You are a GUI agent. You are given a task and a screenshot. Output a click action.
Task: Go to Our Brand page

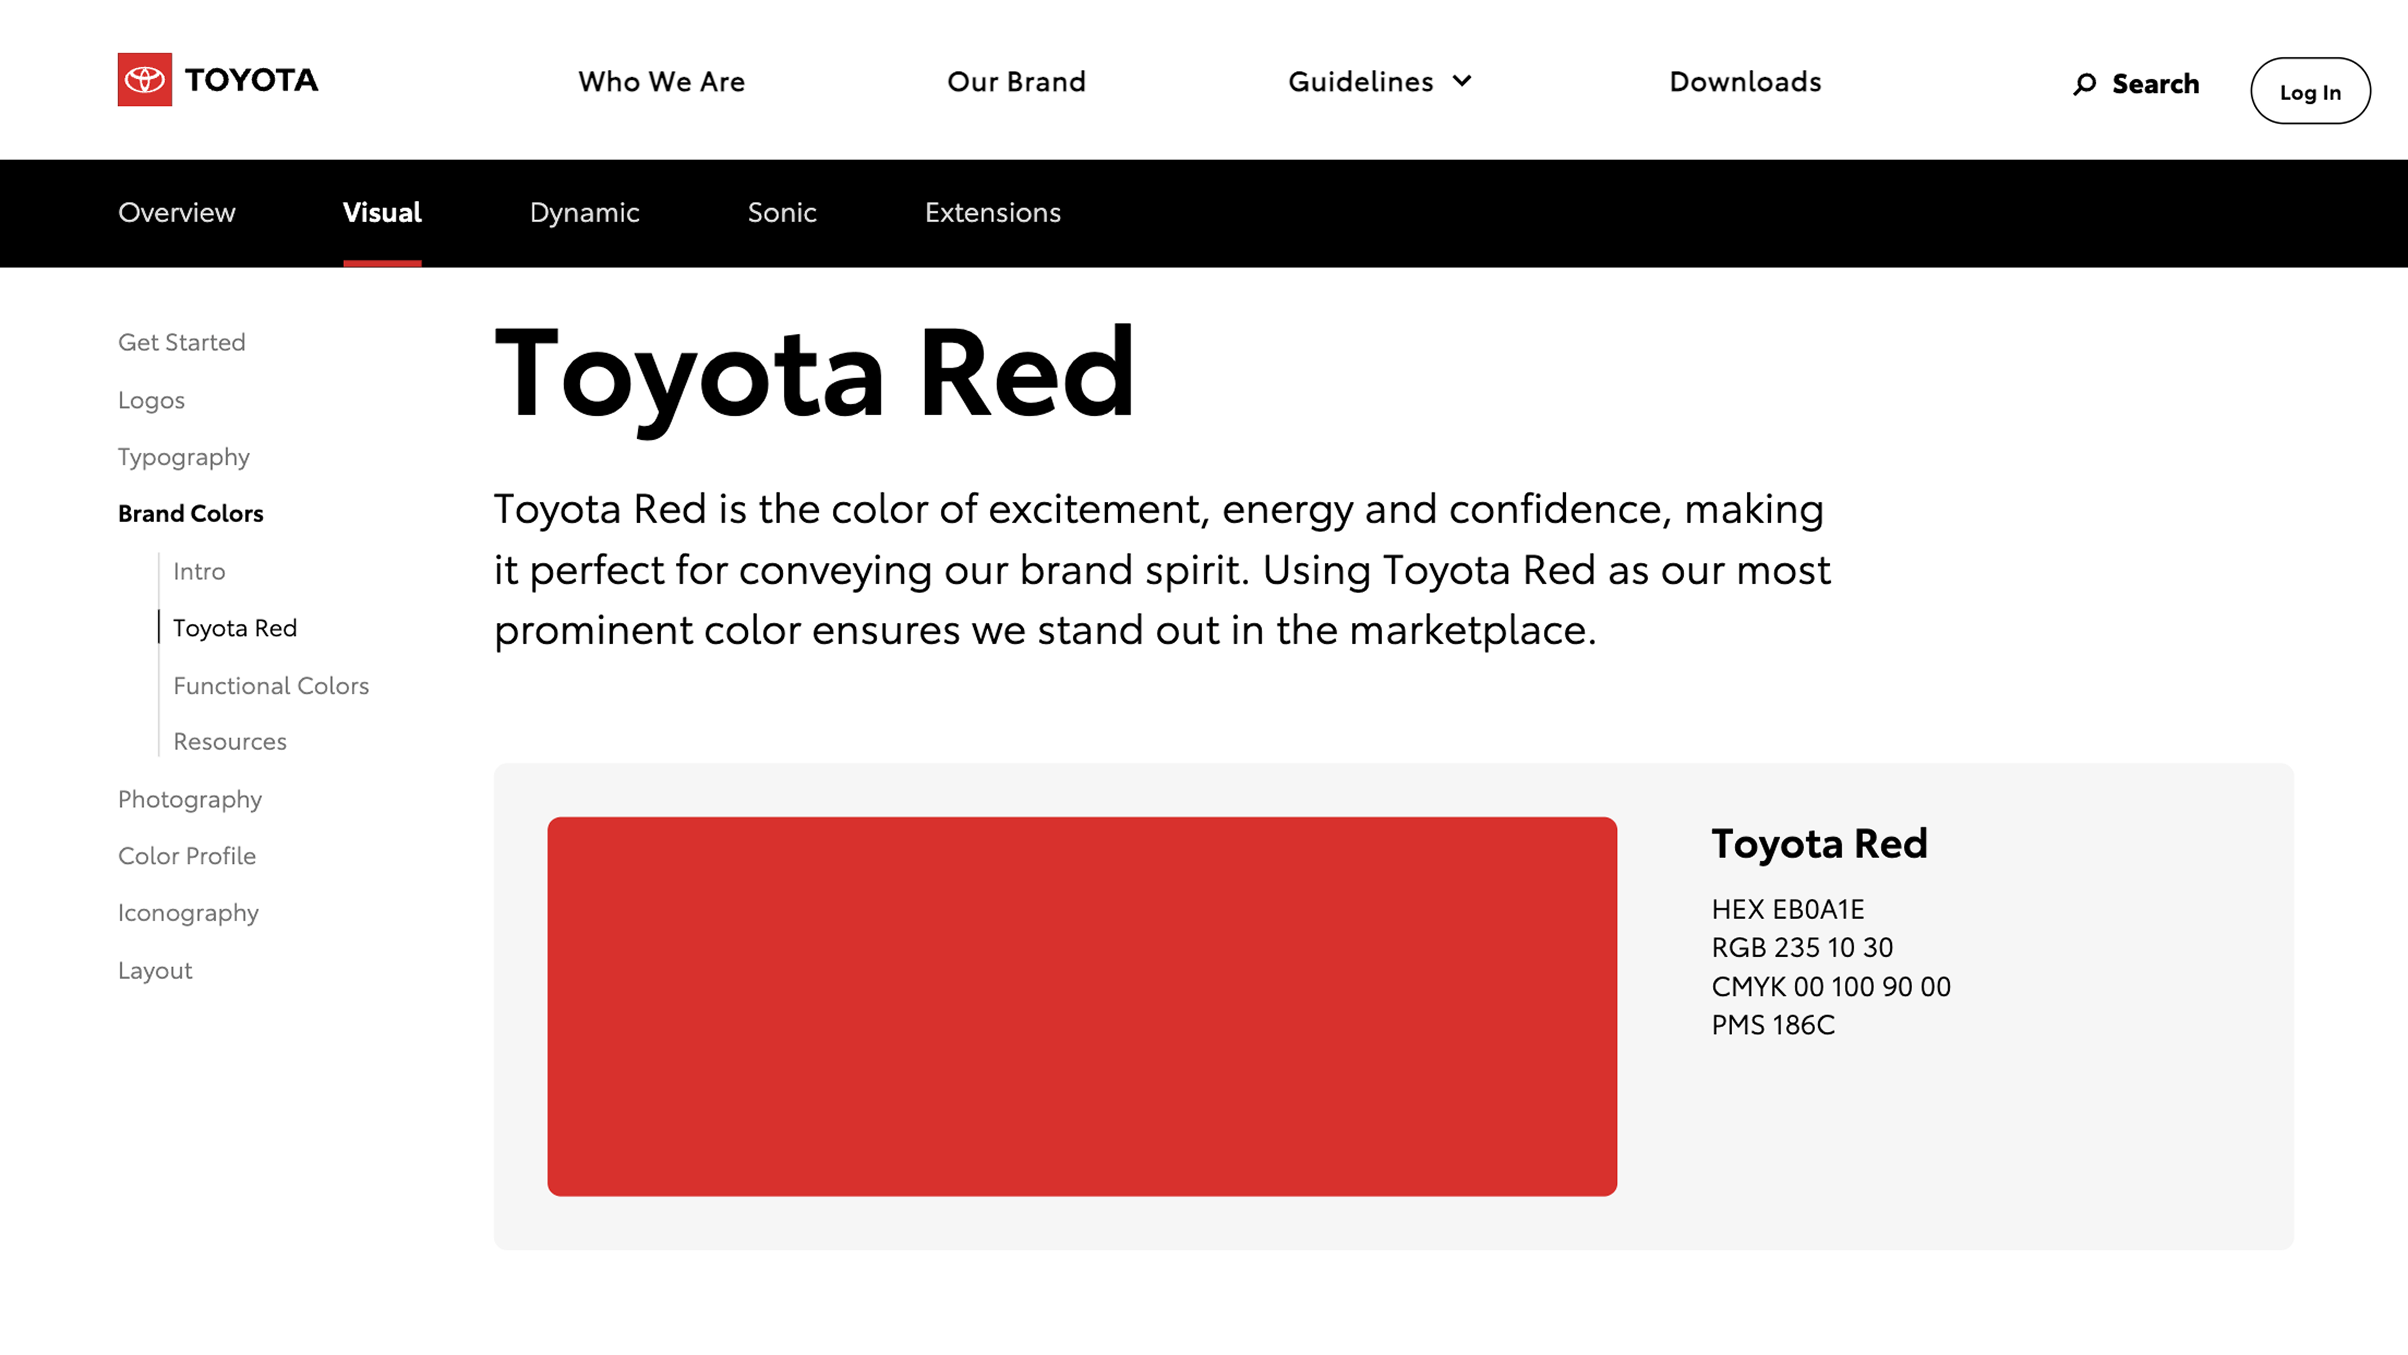pos(1016,81)
